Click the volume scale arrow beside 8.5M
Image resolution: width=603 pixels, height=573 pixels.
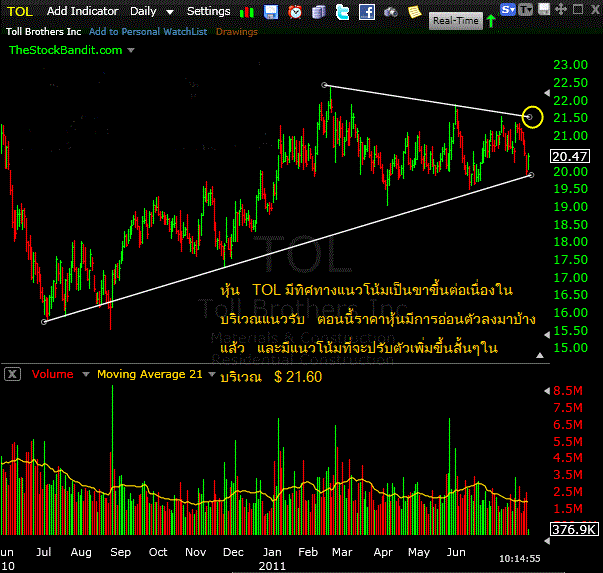(x=547, y=391)
